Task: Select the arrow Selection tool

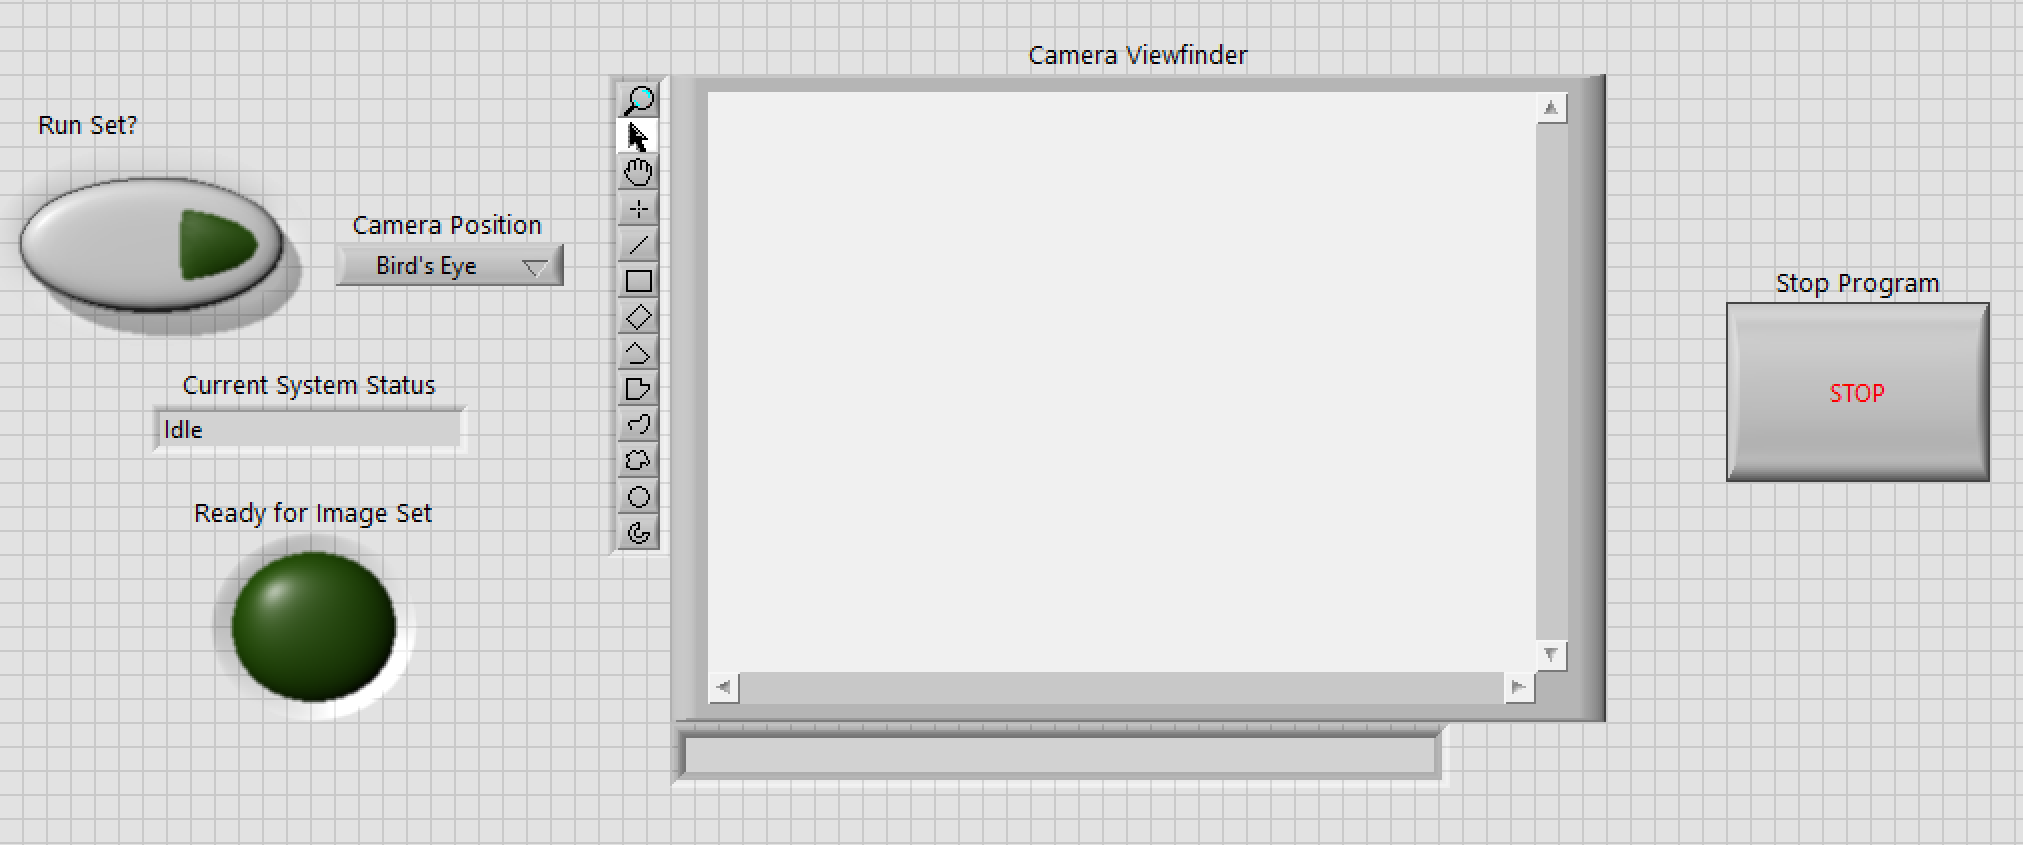Action: coord(638,136)
